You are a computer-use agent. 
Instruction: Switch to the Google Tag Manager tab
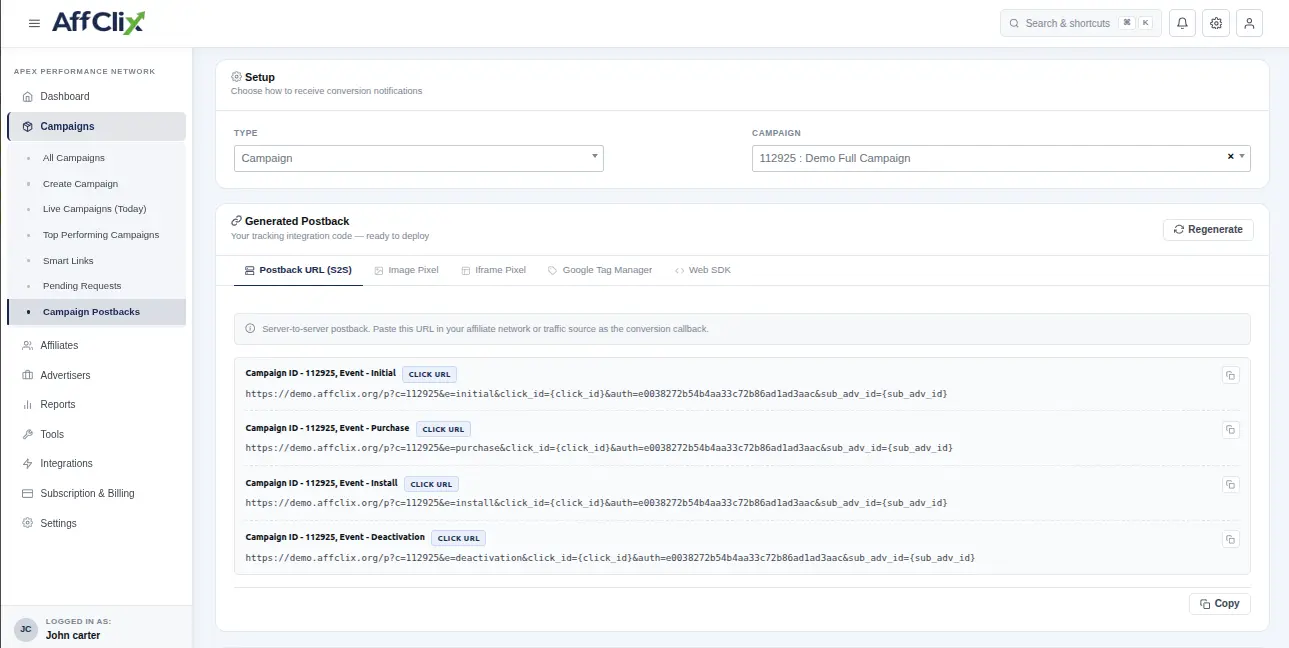(600, 270)
